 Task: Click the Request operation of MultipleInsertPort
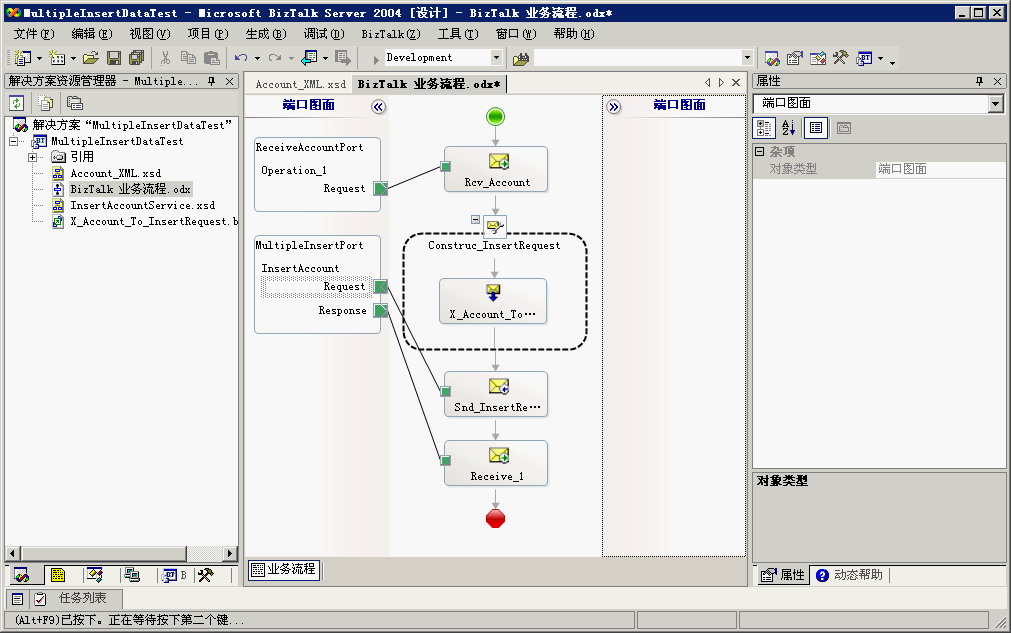pyautogui.click(x=316, y=287)
